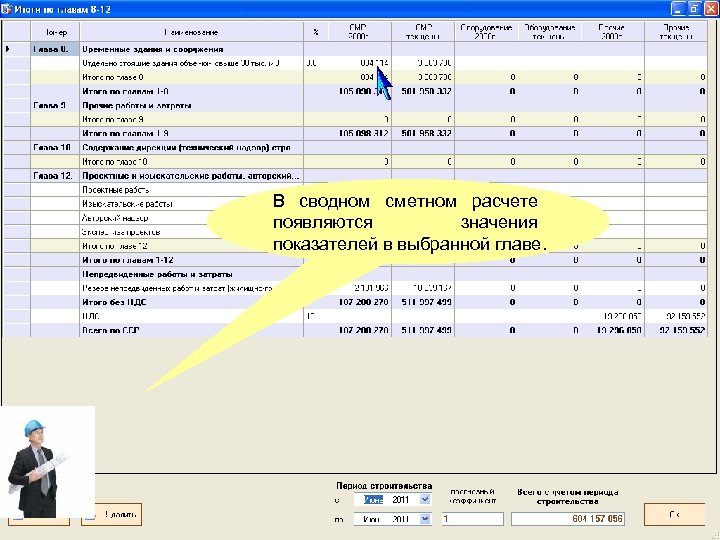Select the Глава 10 cell

(55, 148)
